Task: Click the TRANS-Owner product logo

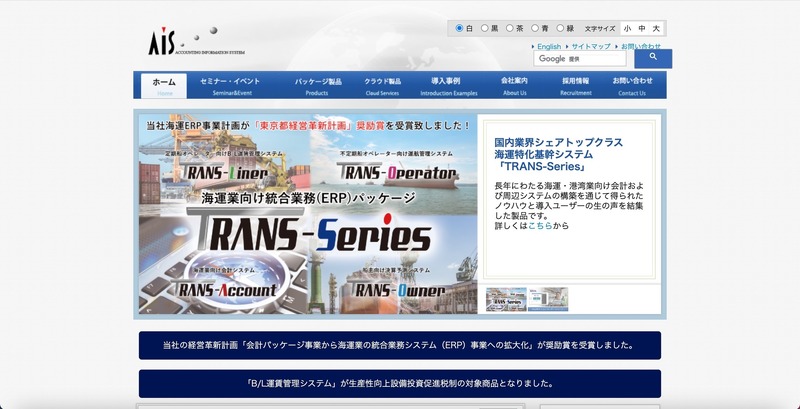Action: click(399, 289)
